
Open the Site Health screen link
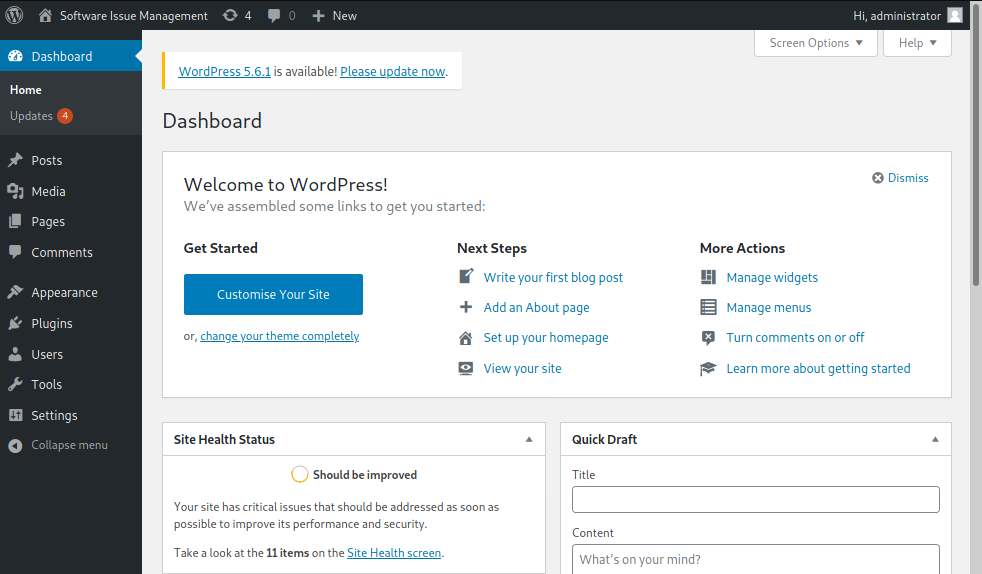394,553
